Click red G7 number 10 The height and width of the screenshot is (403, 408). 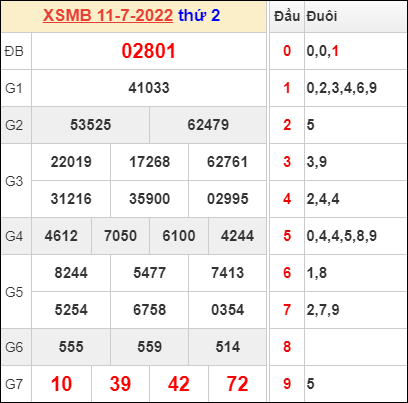point(61,384)
